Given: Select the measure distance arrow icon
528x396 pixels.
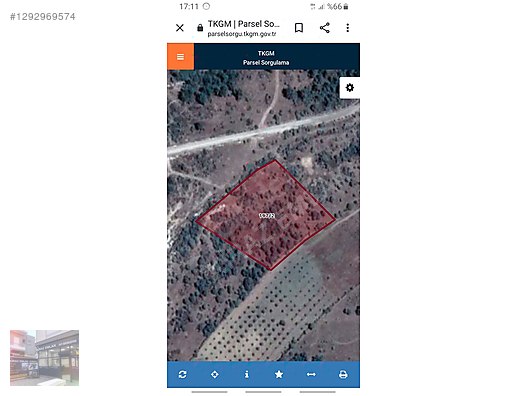Looking at the screenshot, I should pos(311,374).
